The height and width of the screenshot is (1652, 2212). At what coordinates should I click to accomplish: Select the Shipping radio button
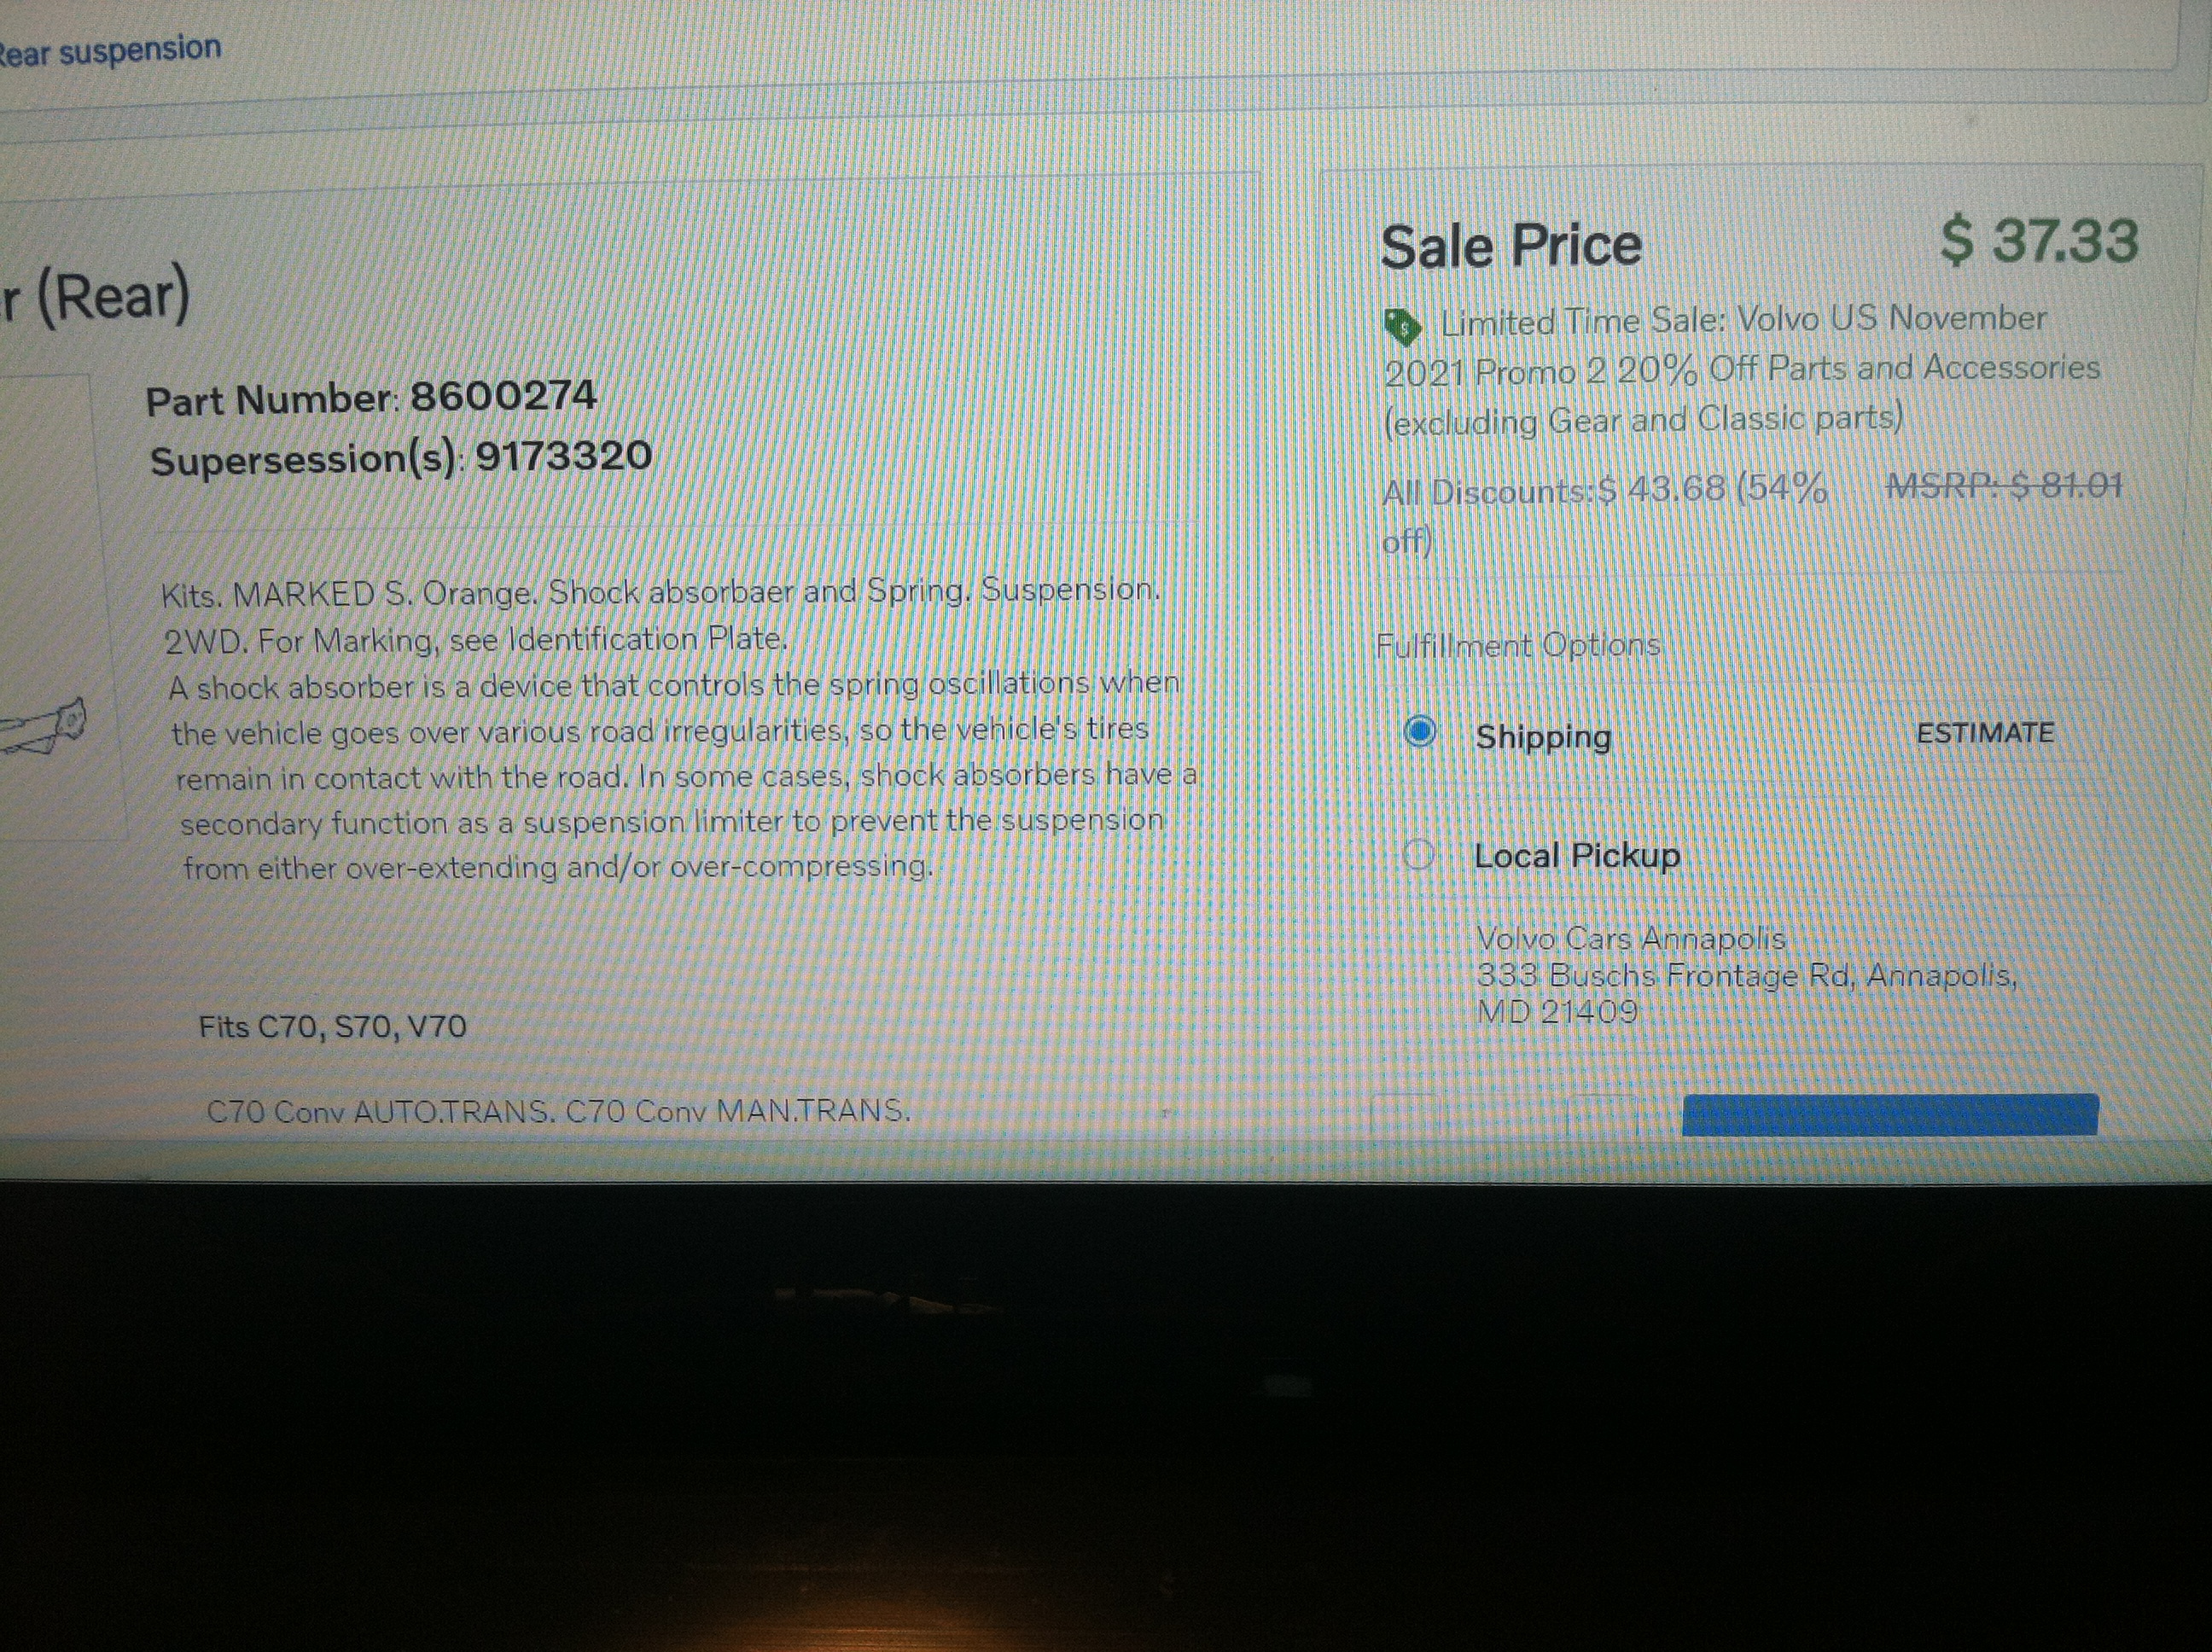[1419, 732]
